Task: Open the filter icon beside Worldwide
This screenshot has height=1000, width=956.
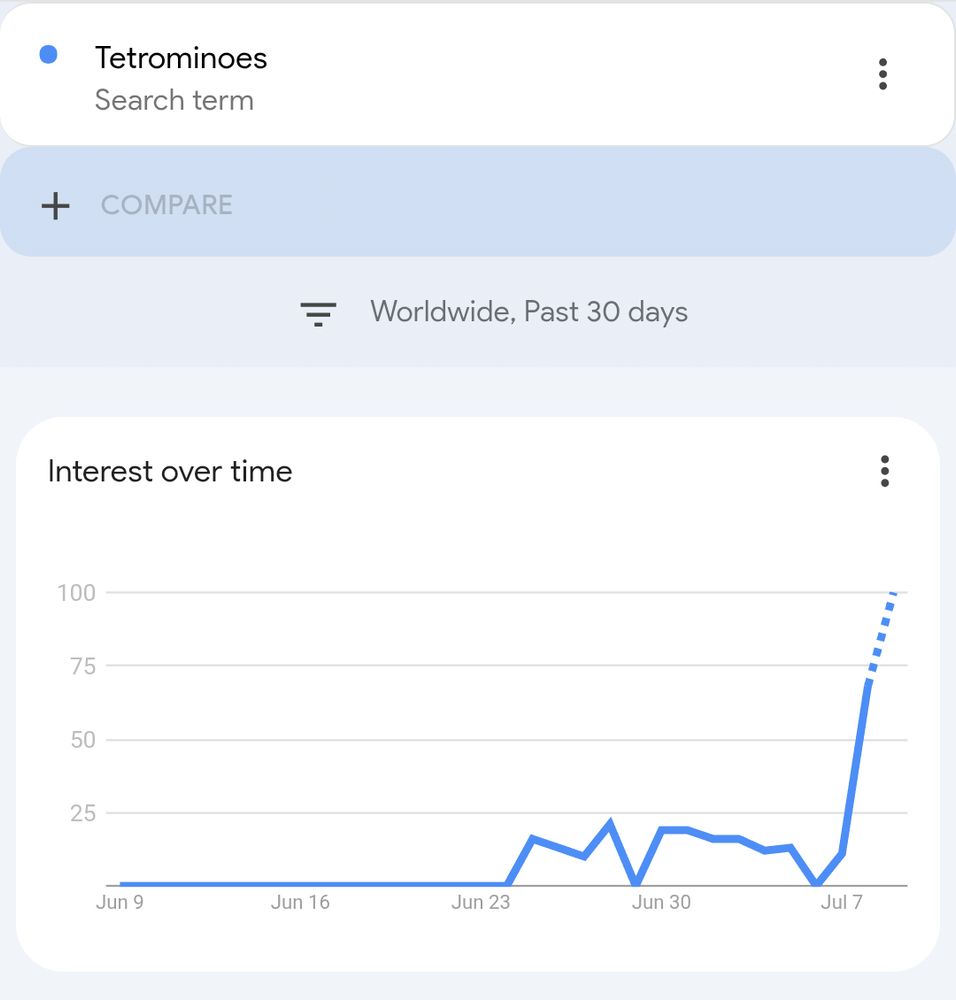Action: [x=318, y=313]
